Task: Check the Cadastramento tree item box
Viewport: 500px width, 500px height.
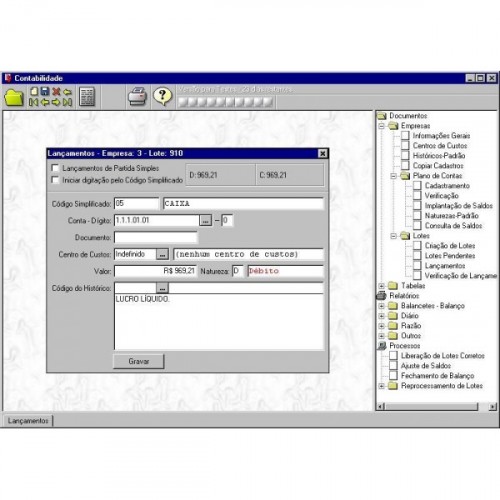Action: (417, 186)
